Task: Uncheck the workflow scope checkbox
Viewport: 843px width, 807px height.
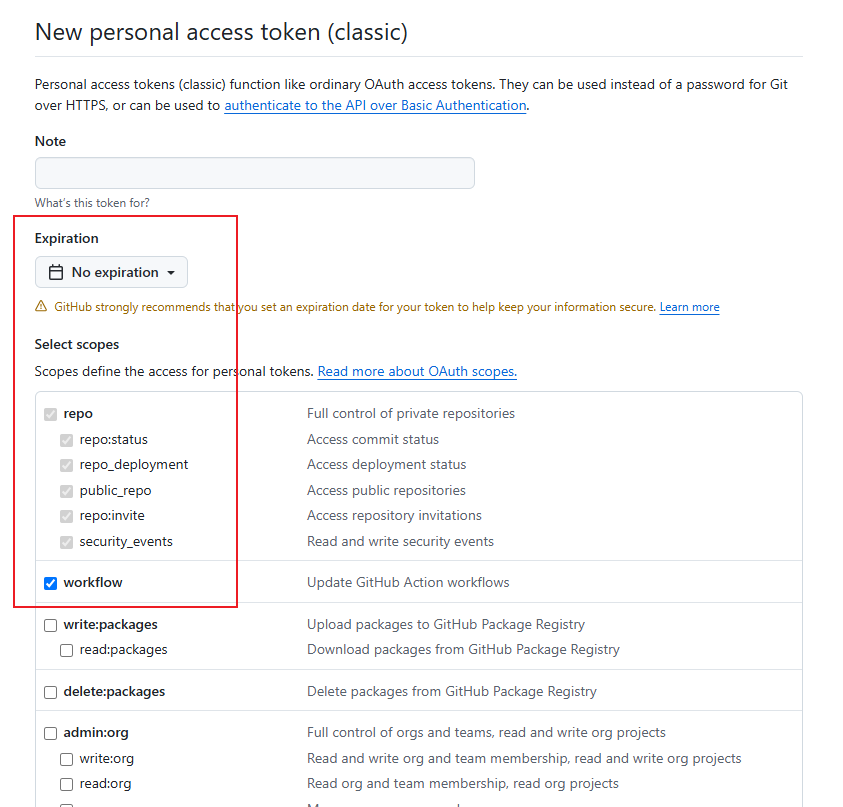Action: (x=51, y=583)
